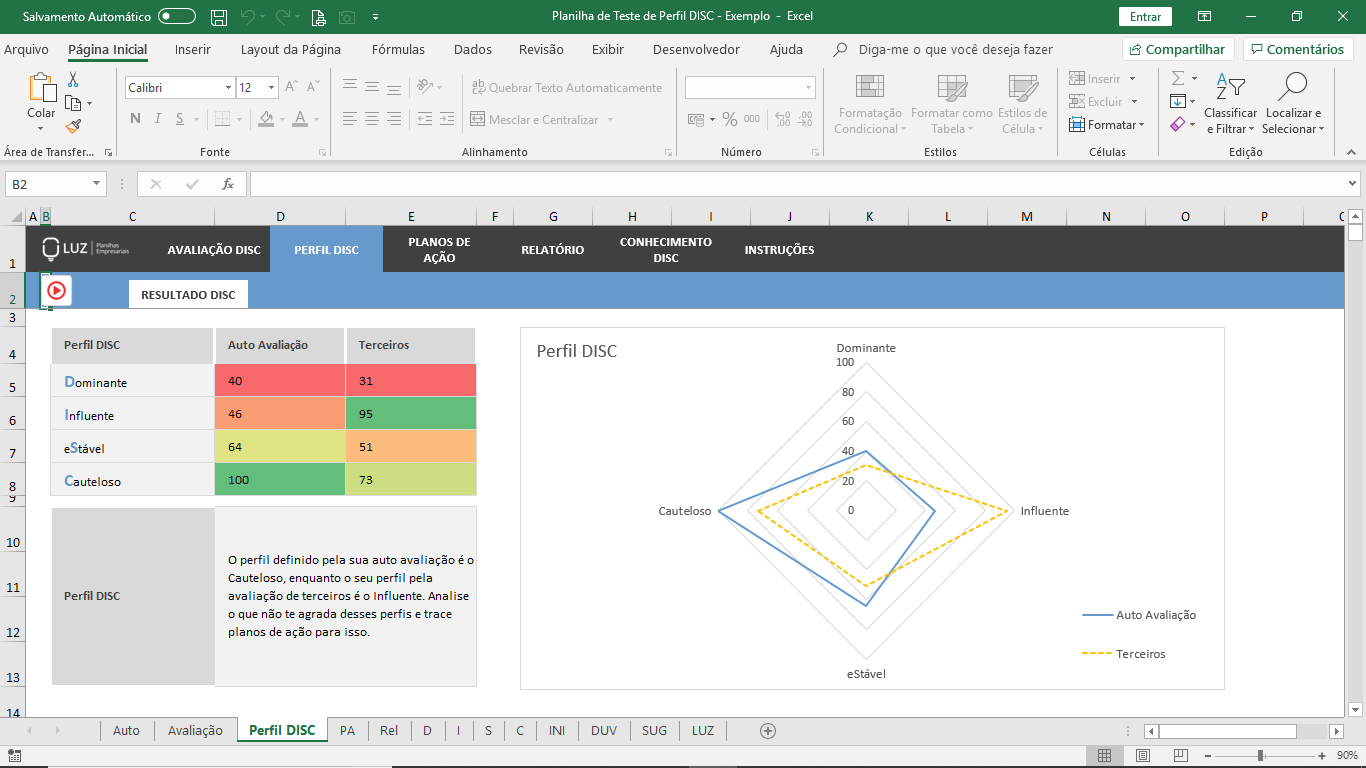Click the Undo arrow in quick access toolbar
The height and width of the screenshot is (768, 1366).
(x=247, y=17)
